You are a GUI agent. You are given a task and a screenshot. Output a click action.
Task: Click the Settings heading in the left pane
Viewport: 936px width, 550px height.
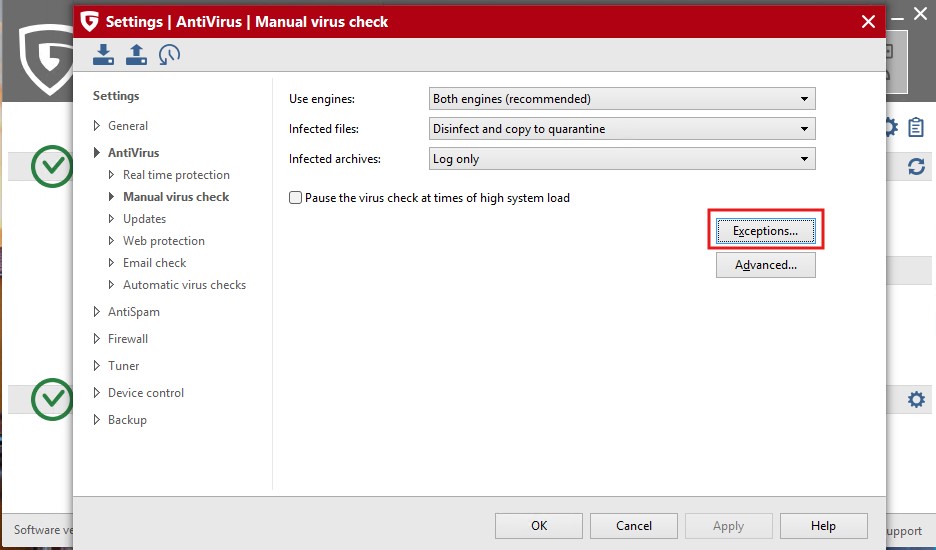pos(116,96)
